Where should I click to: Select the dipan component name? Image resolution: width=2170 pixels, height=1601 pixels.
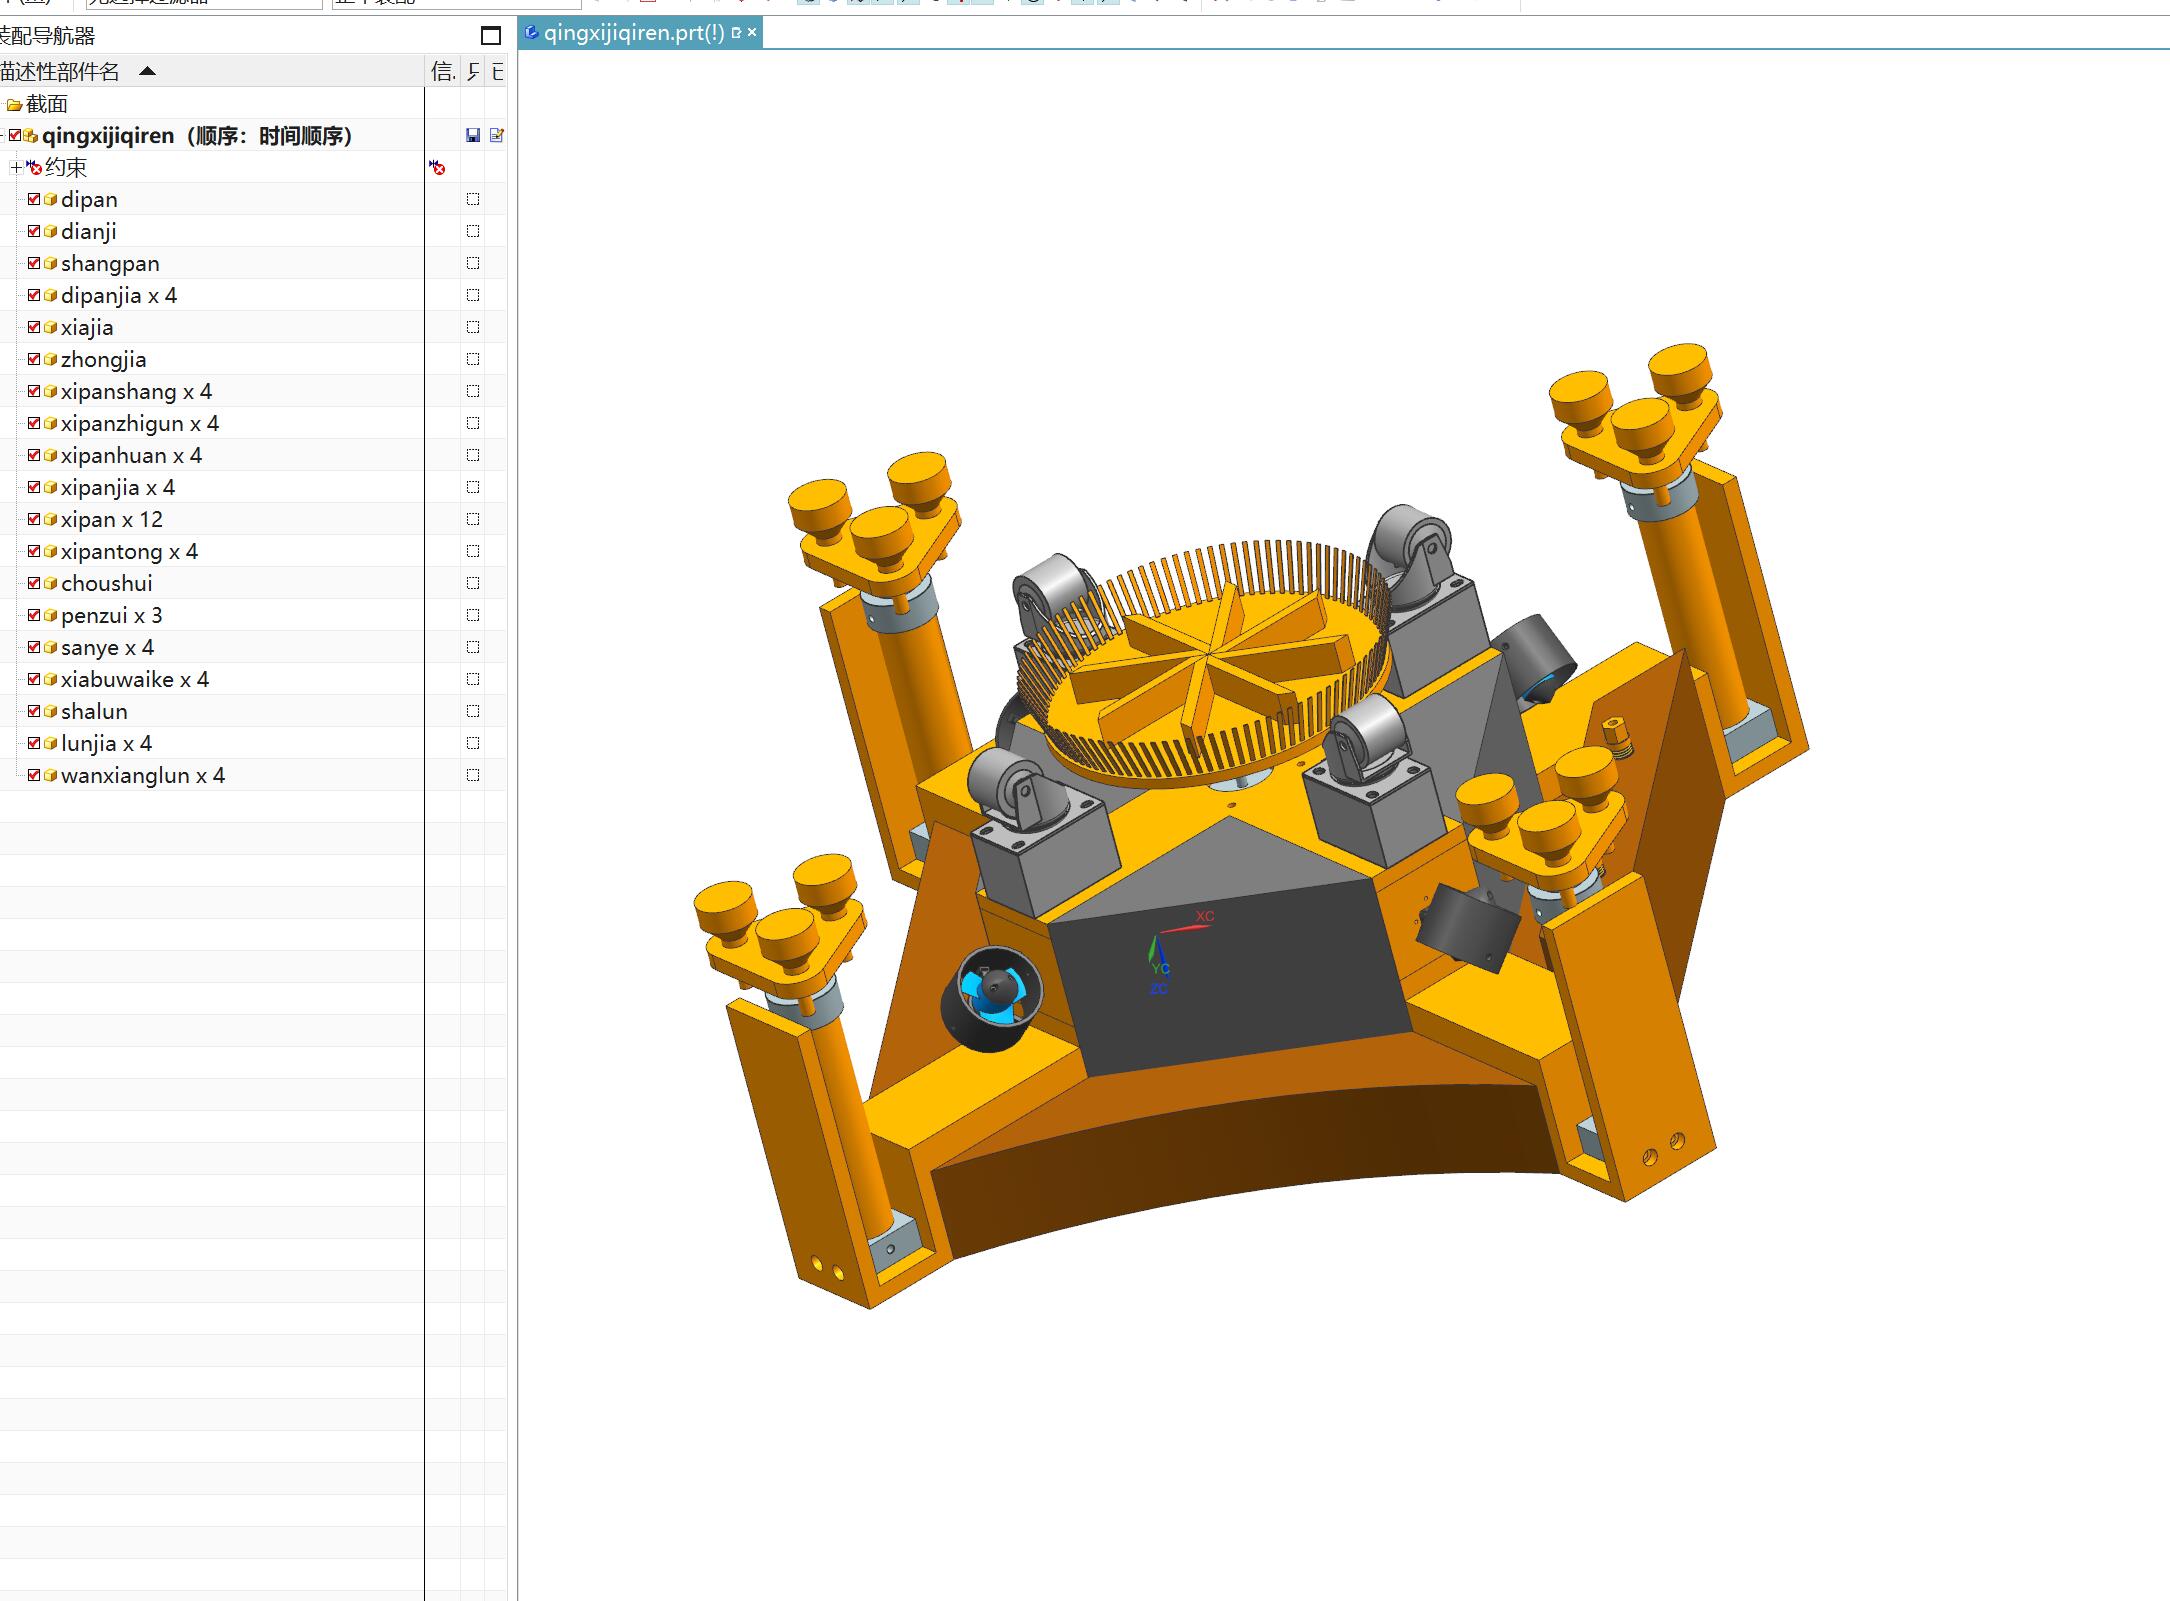(x=89, y=199)
